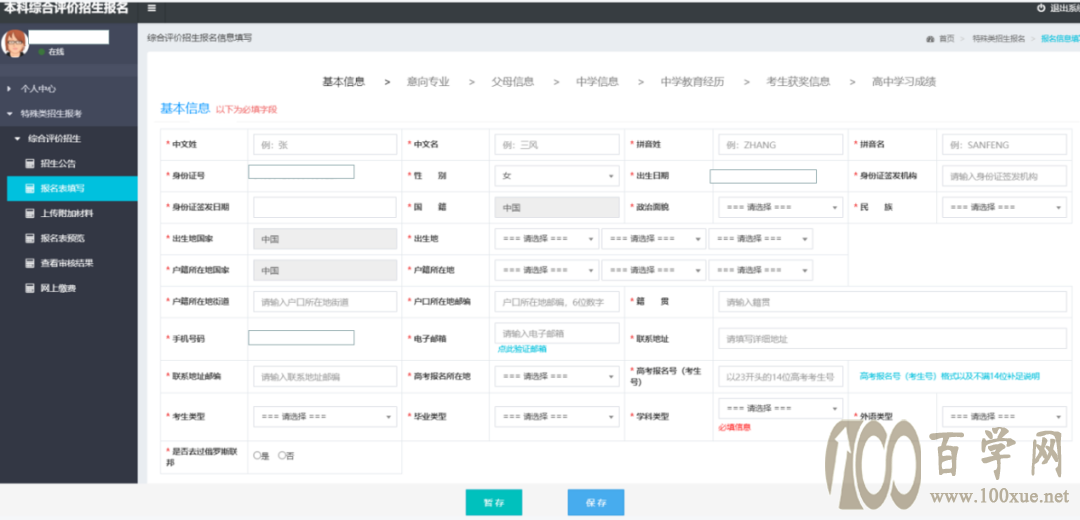The height and width of the screenshot is (520, 1080).
Task: Focus the 户口所在地邮编 input field
Action: click(x=557, y=302)
